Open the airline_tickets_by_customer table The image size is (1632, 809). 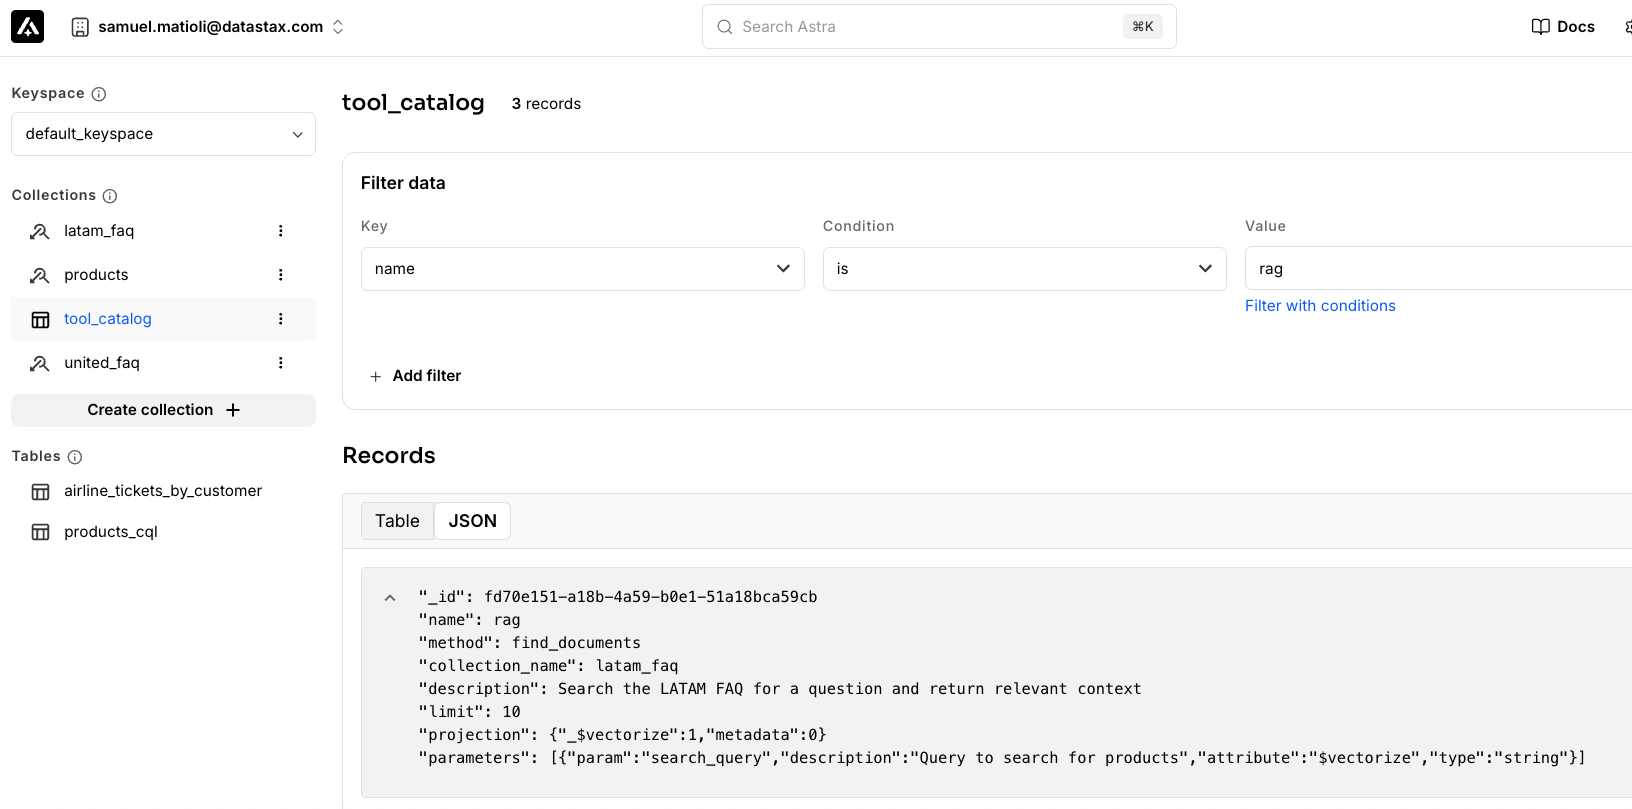162,491
